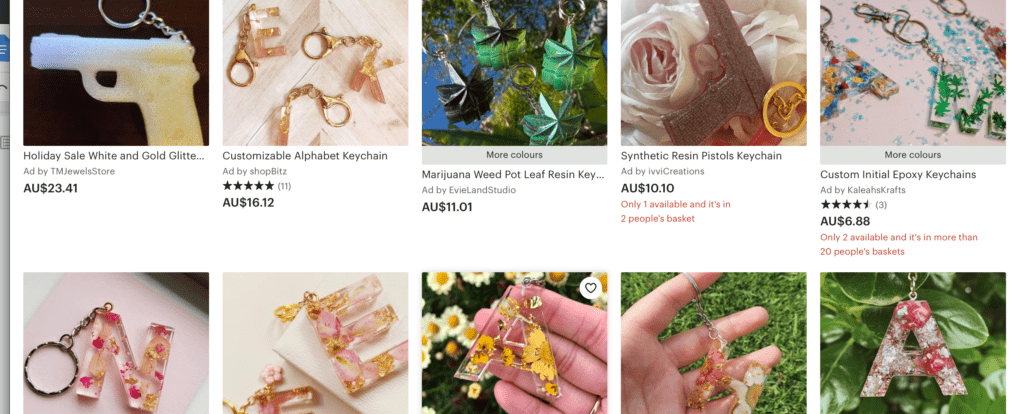Visit the EvieLandStudio seller link

pyautogui.click(x=469, y=190)
